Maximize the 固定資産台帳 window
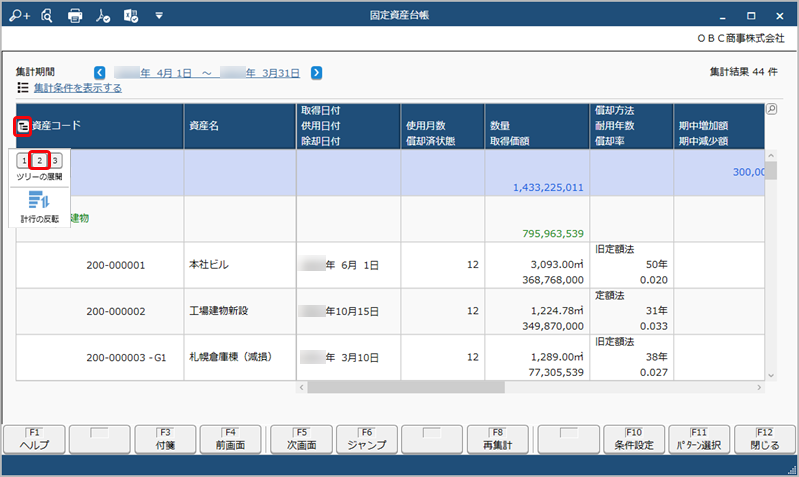799x477 pixels. [751, 16]
